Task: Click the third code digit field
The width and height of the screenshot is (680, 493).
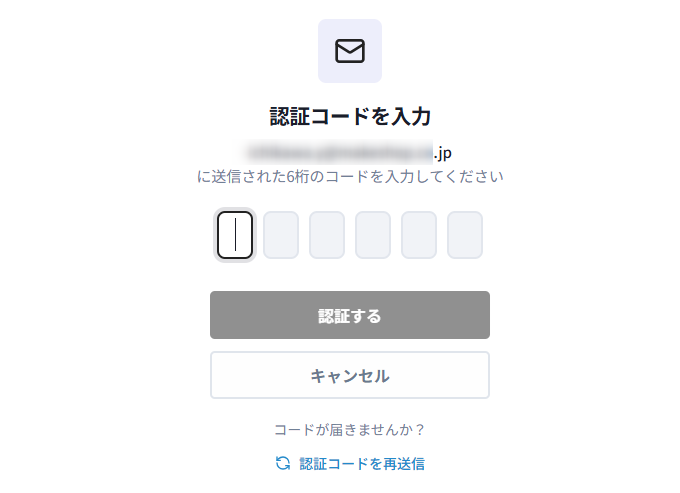Action: point(327,235)
